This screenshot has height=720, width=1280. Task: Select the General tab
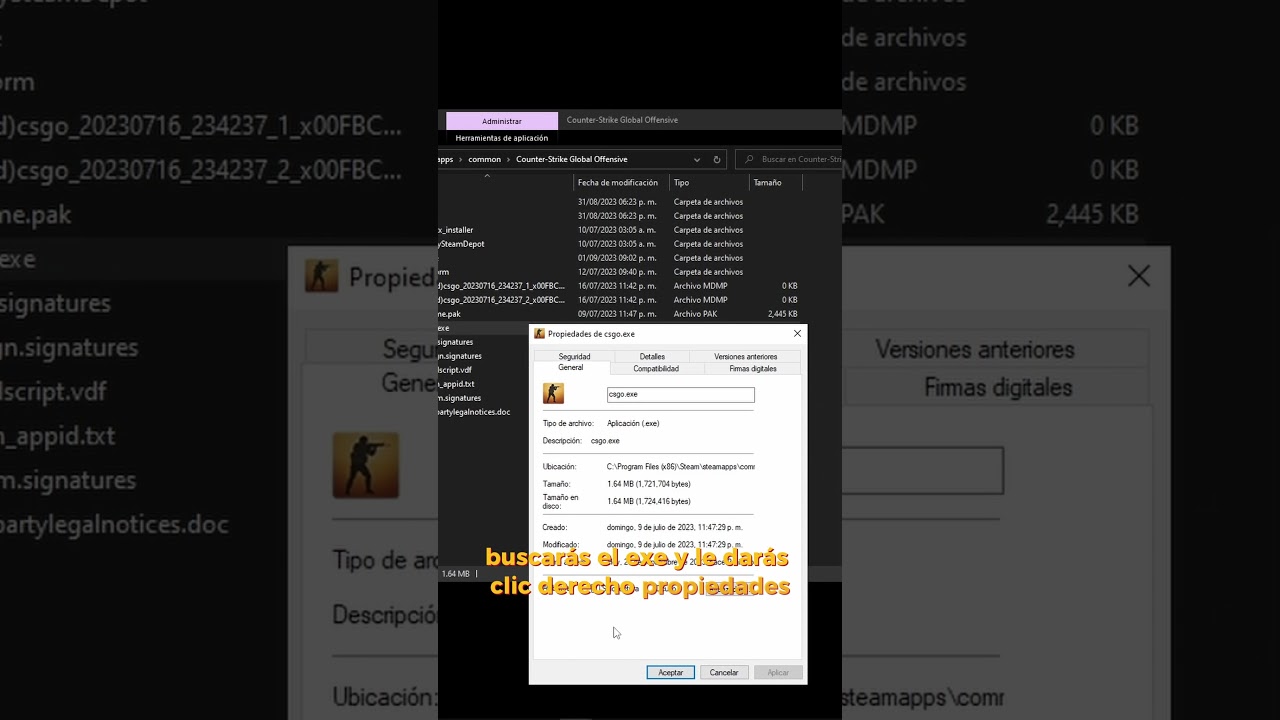[x=571, y=368]
